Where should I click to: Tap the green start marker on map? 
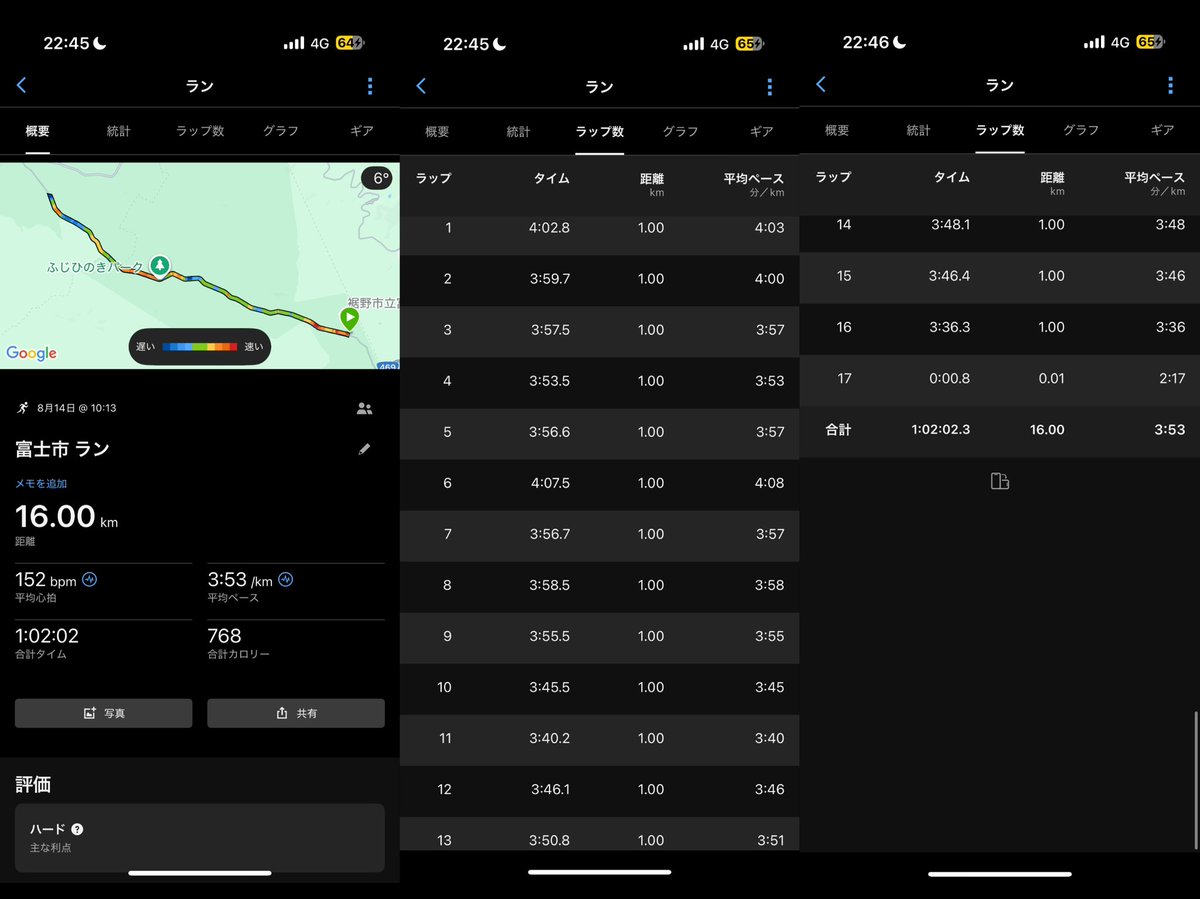coord(349,319)
